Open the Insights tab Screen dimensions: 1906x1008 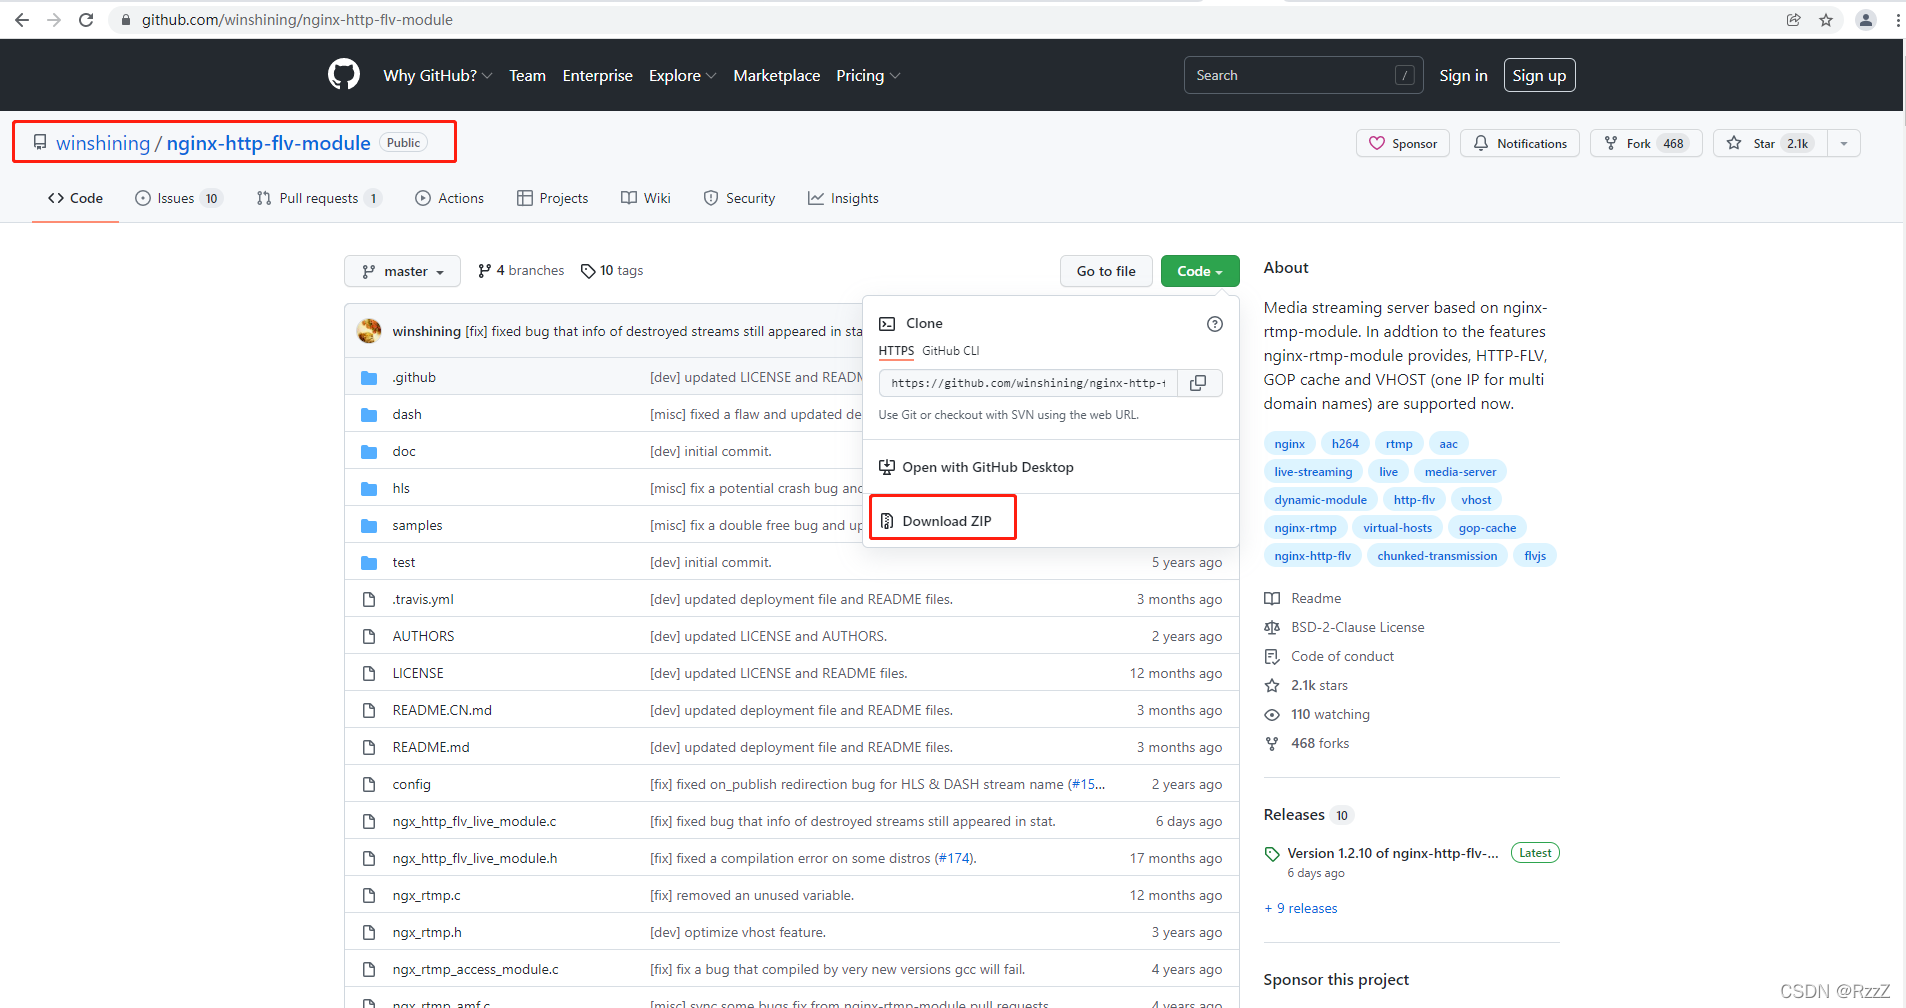coord(843,198)
